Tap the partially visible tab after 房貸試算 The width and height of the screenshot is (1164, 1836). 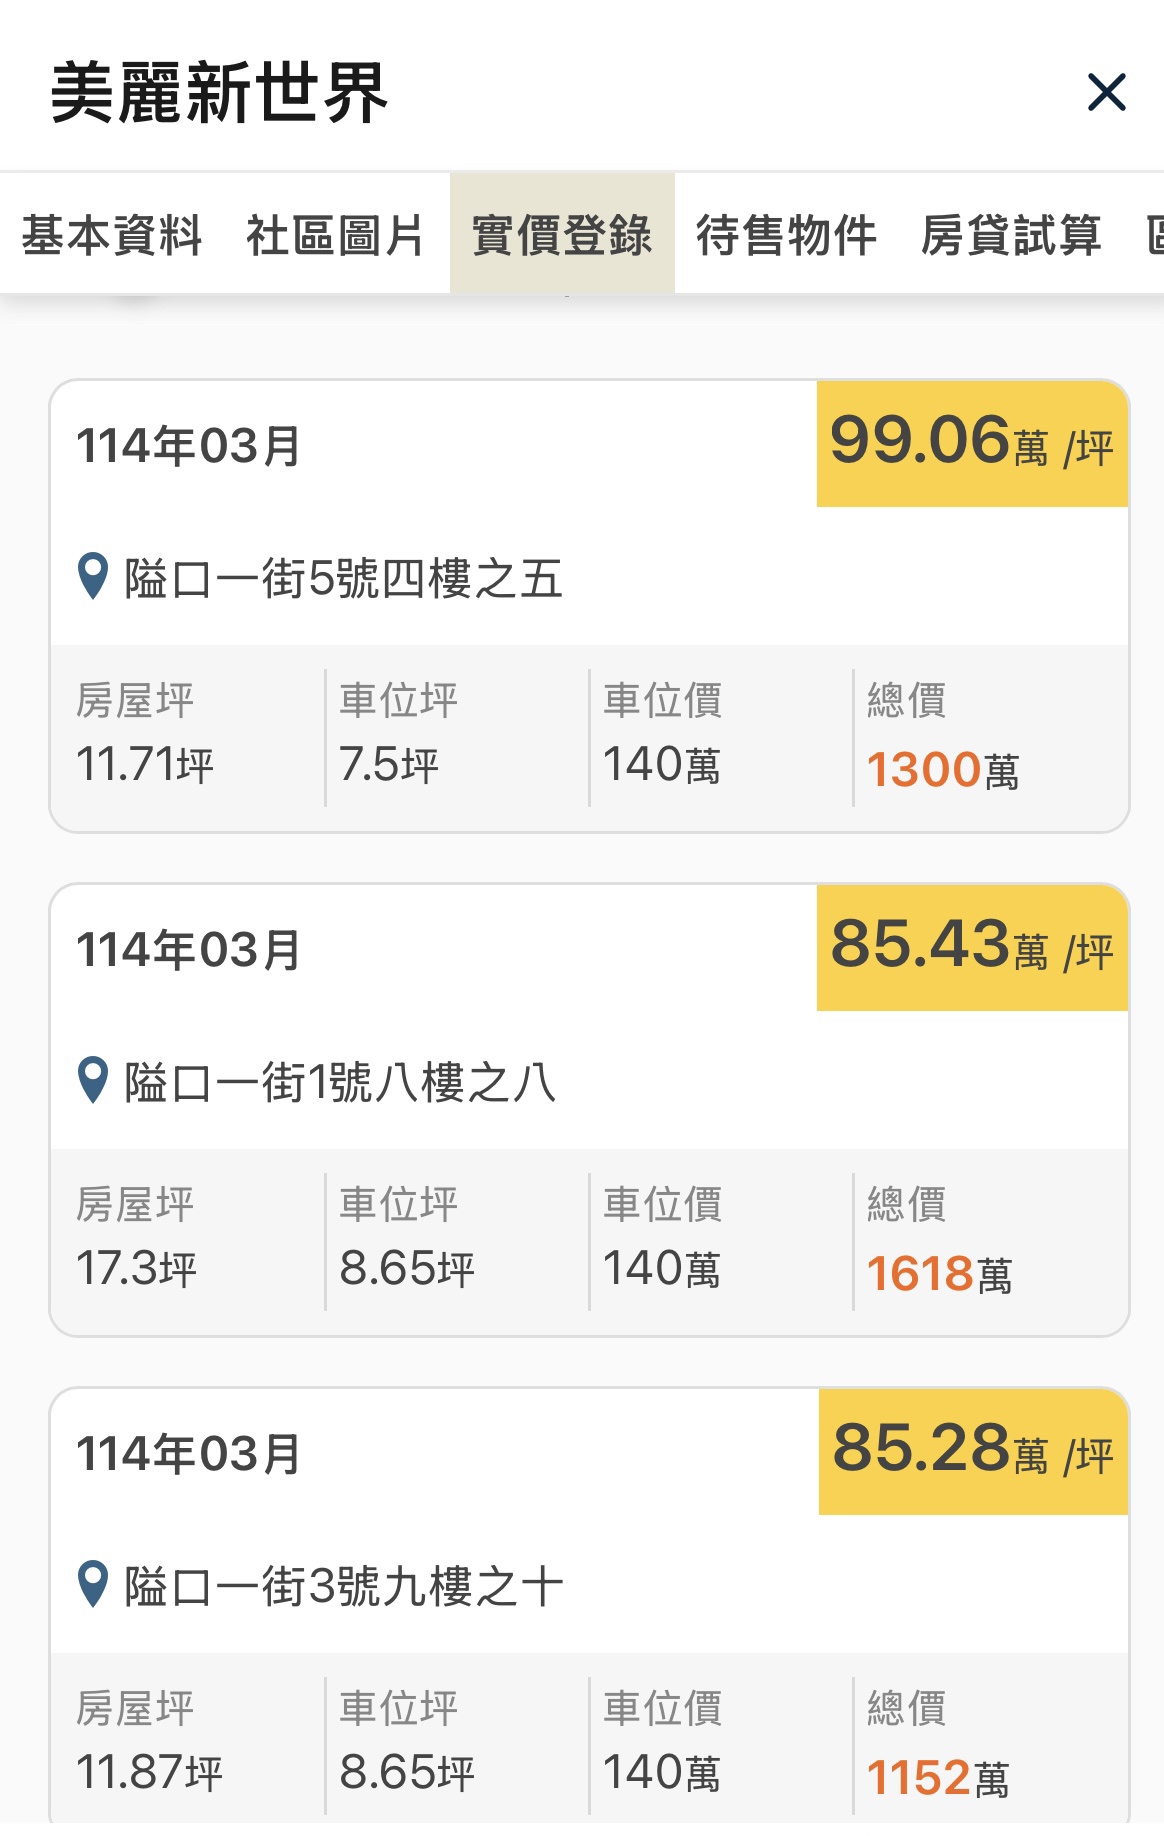pos(1154,235)
